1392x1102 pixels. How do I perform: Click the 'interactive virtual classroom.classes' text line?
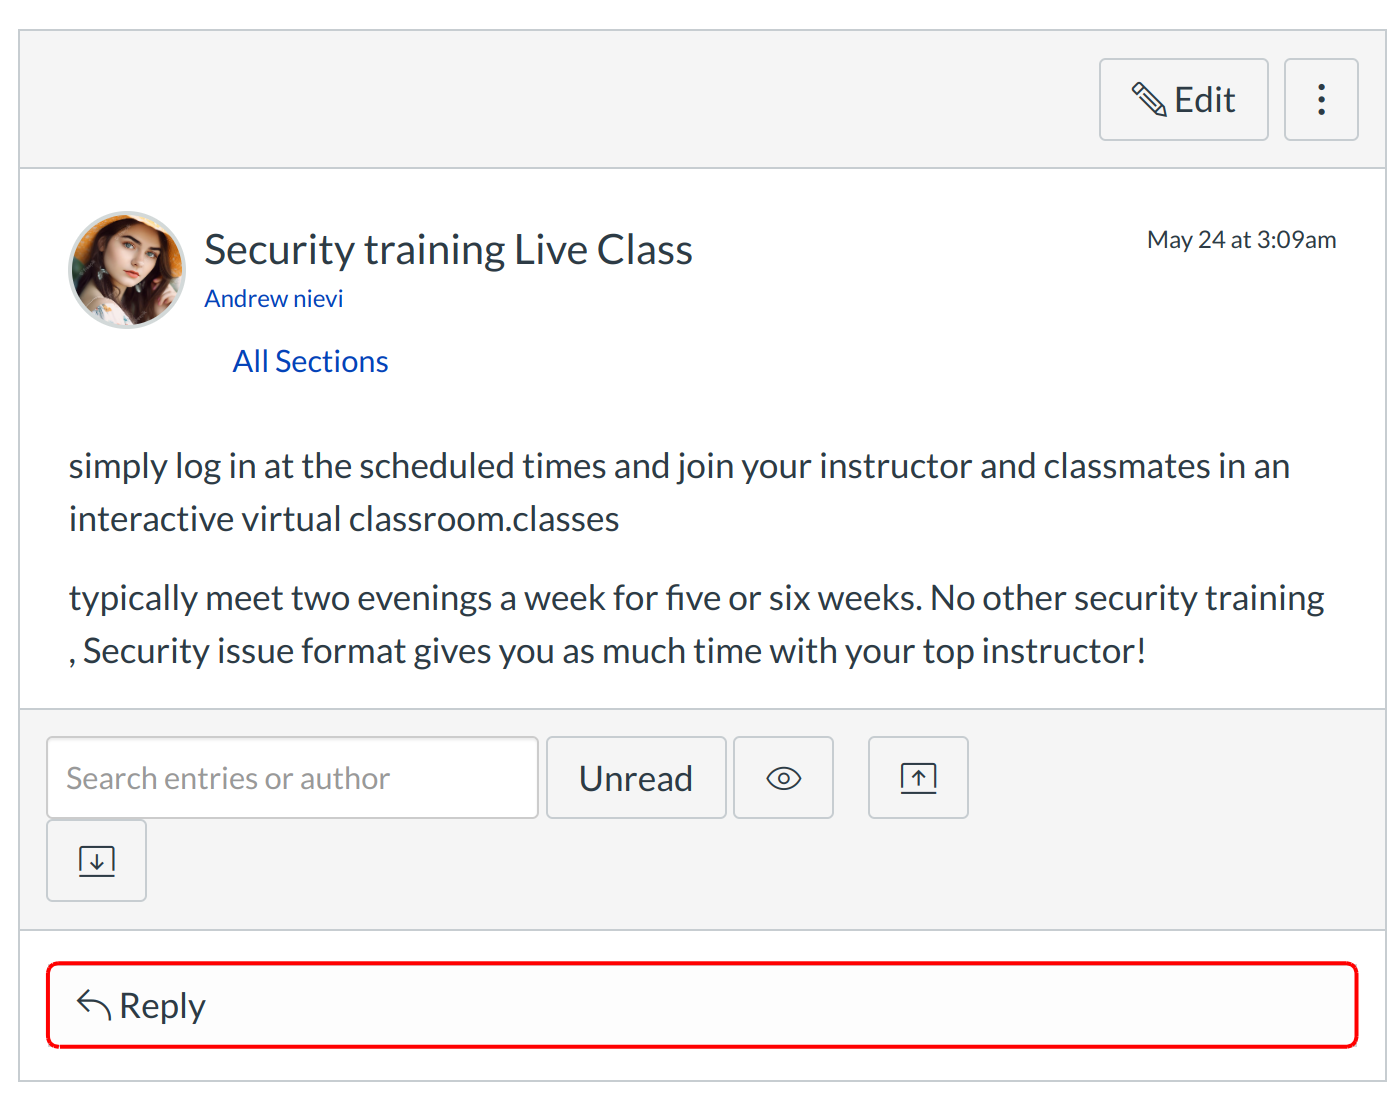344,519
